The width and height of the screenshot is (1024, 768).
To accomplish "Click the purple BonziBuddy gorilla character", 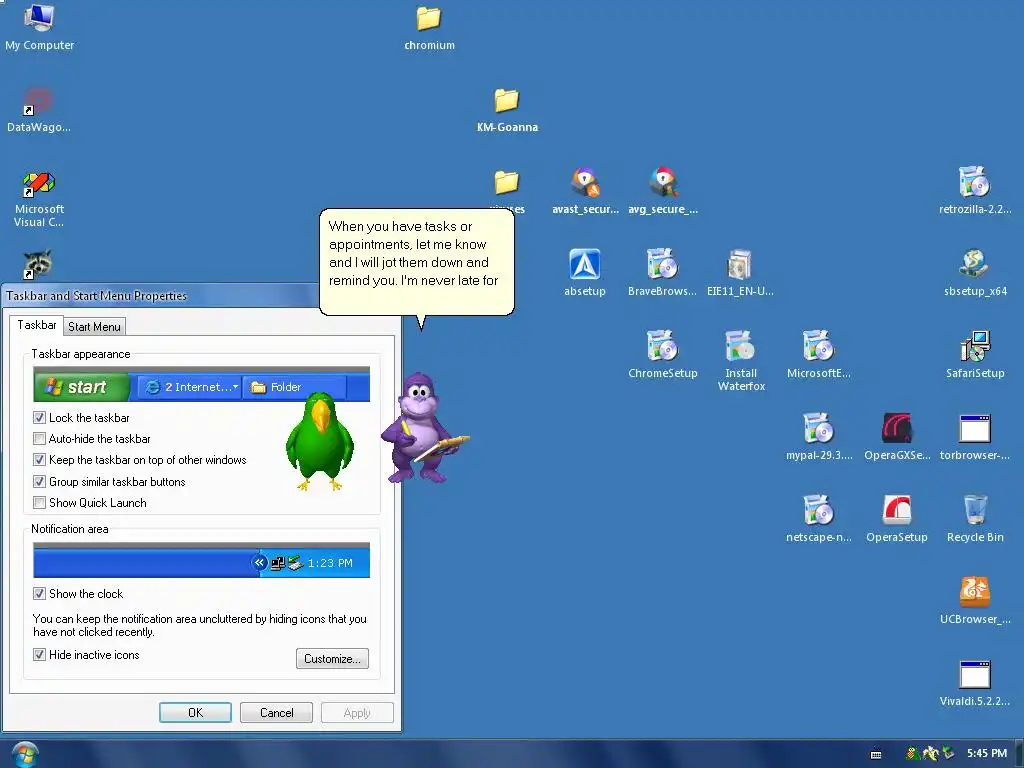I will click(423, 428).
